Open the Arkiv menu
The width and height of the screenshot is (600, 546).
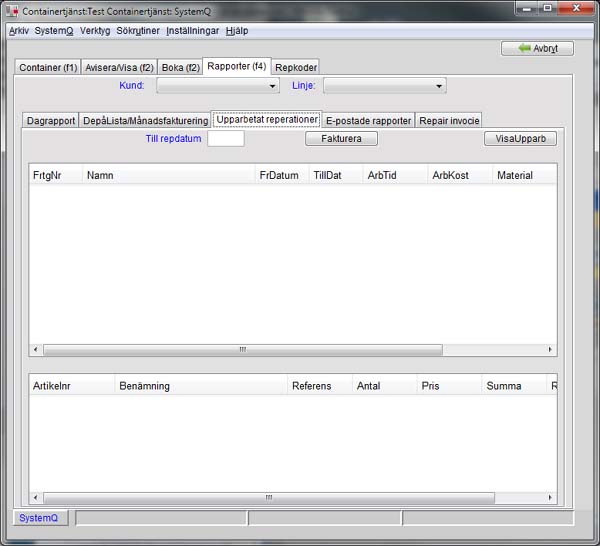tap(18, 30)
